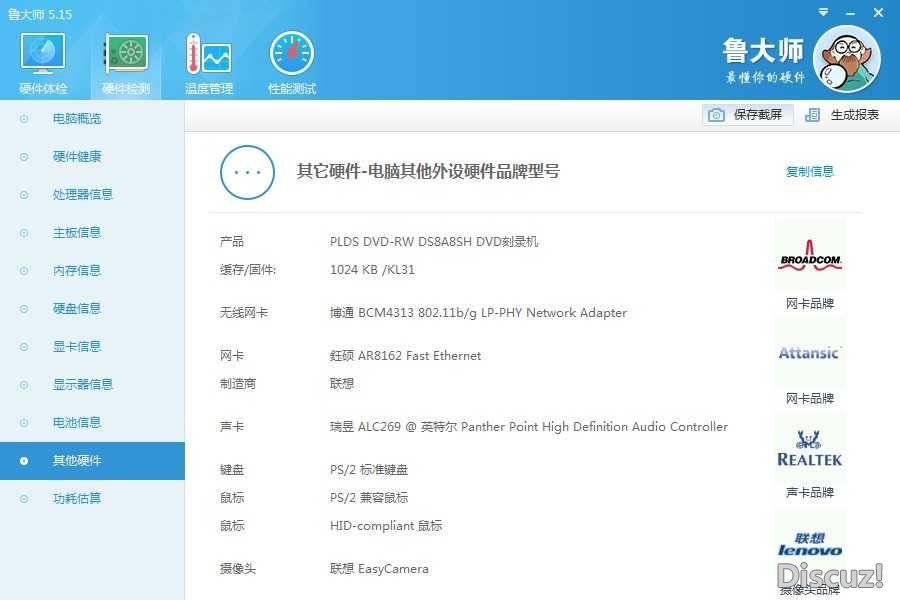Click the Broadcom brand logo
The height and width of the screenshot is (600, 900).
(x=810, y=256)
